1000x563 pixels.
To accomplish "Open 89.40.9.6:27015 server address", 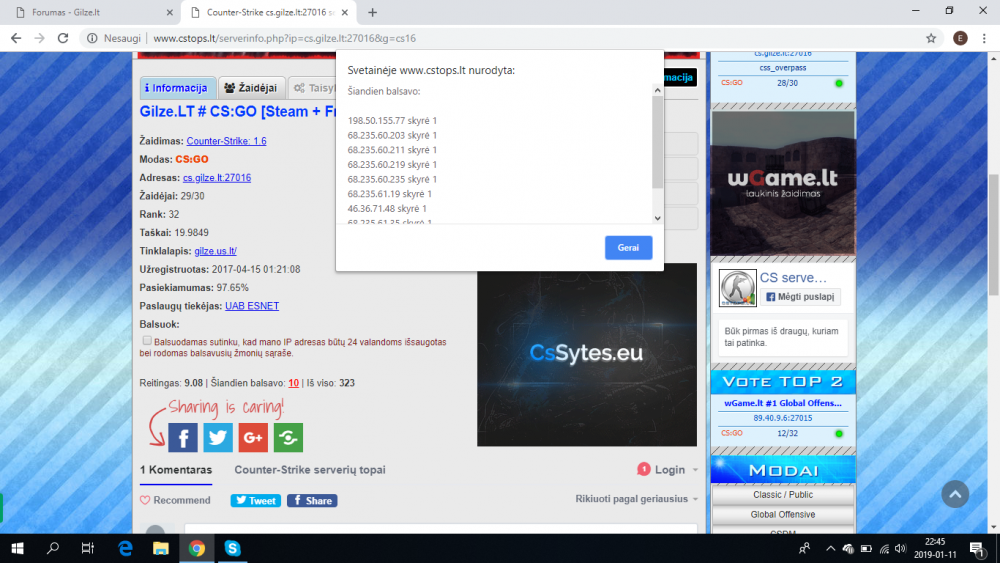I will 783,418.
